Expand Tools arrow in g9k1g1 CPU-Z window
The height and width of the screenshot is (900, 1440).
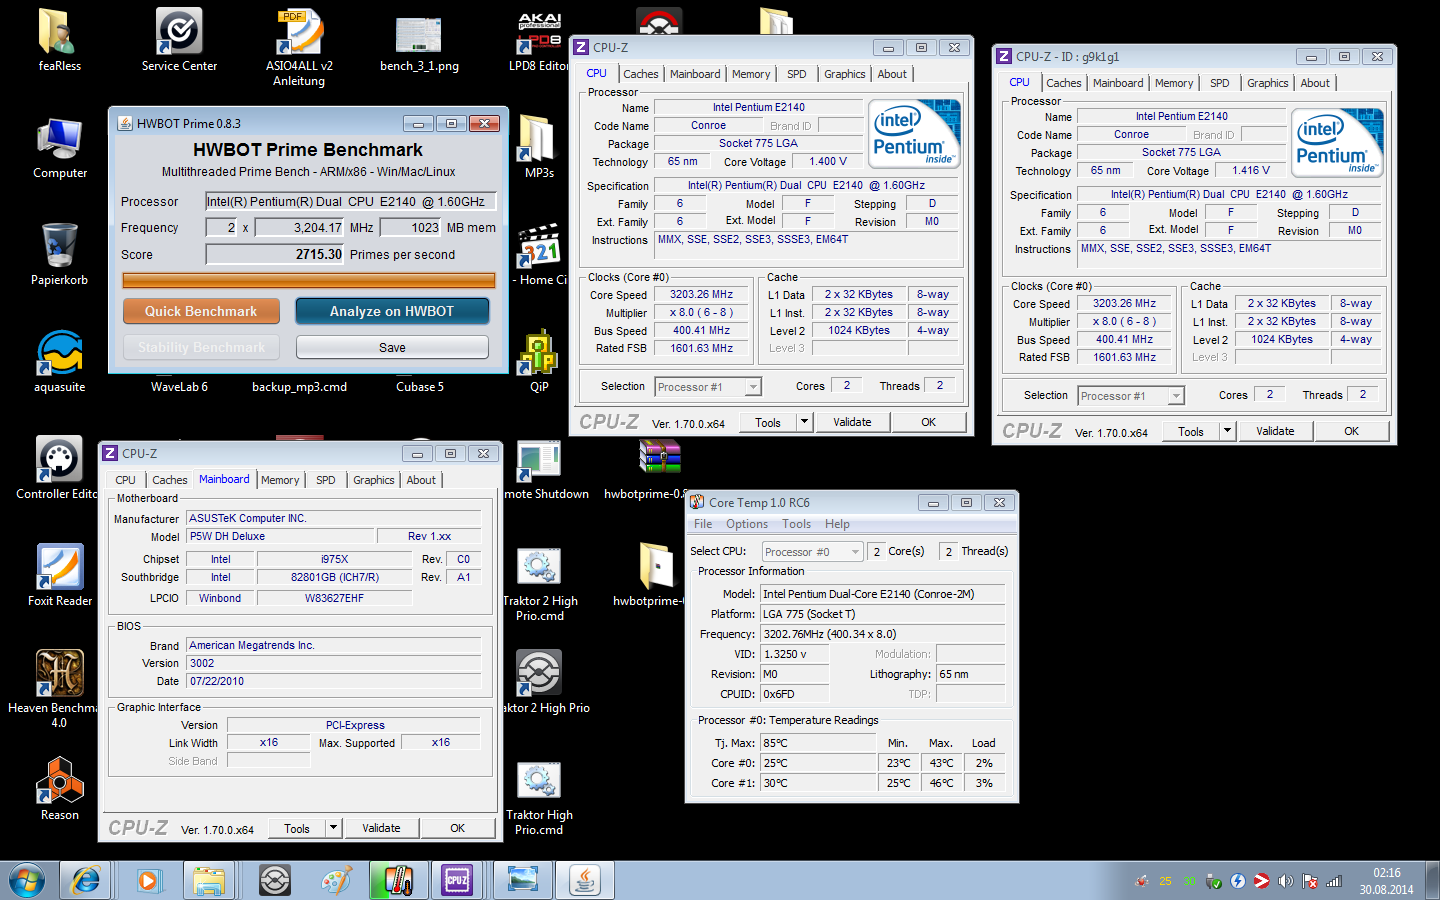pyautogui.click(x=1227, y=431)
